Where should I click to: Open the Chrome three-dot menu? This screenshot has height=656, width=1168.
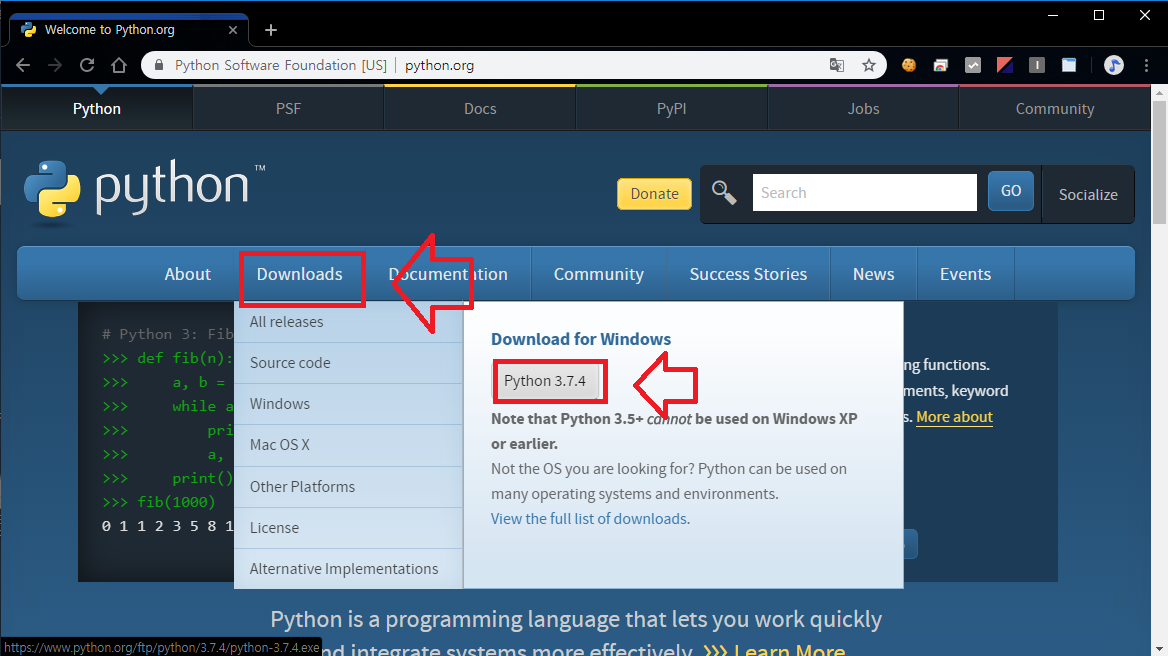pyautogui.click(x=1146, y=66)
